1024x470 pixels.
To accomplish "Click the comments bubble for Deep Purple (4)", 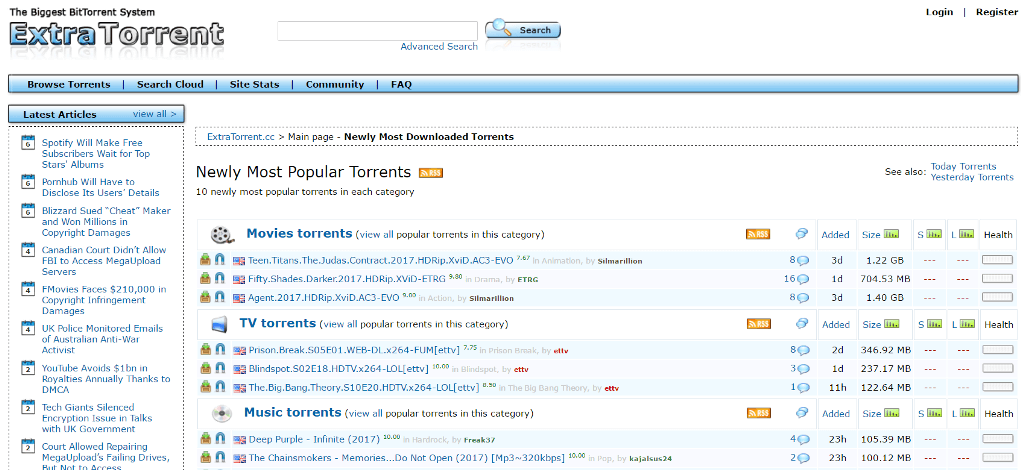I will pyautogui.click(x=803, y=439).
